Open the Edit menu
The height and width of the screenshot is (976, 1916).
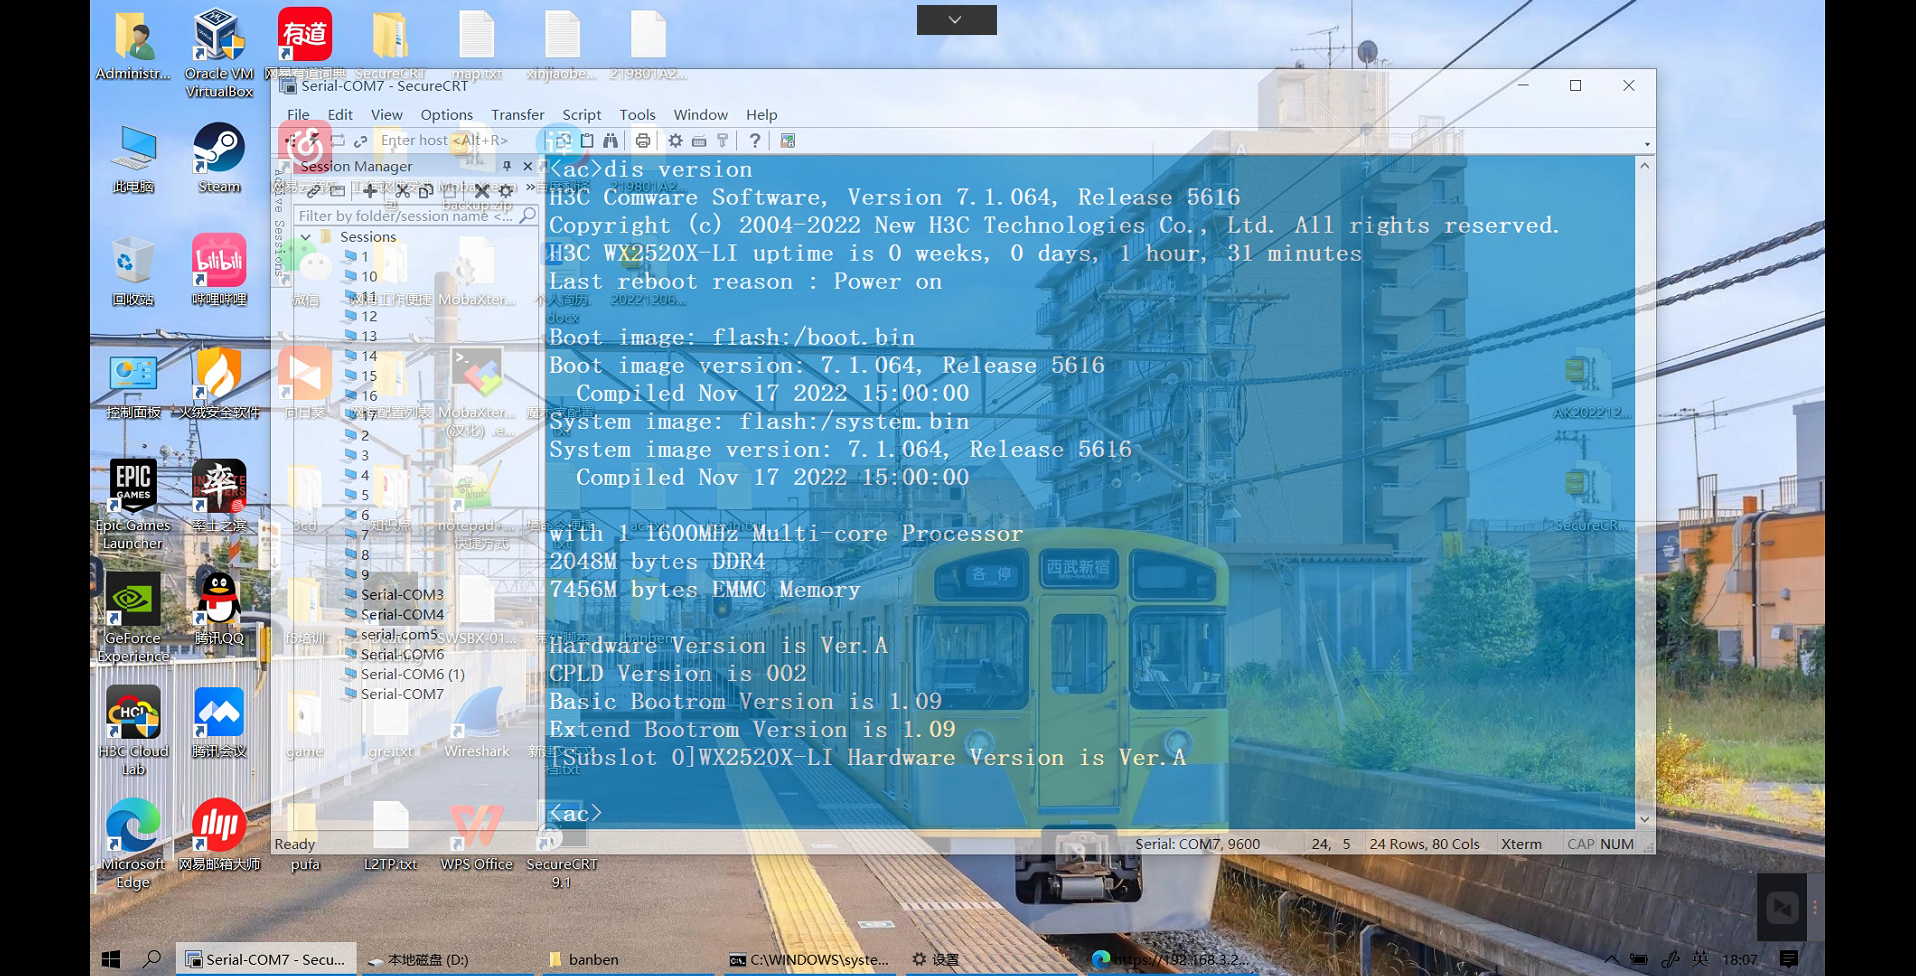click(x=340, y=115)
